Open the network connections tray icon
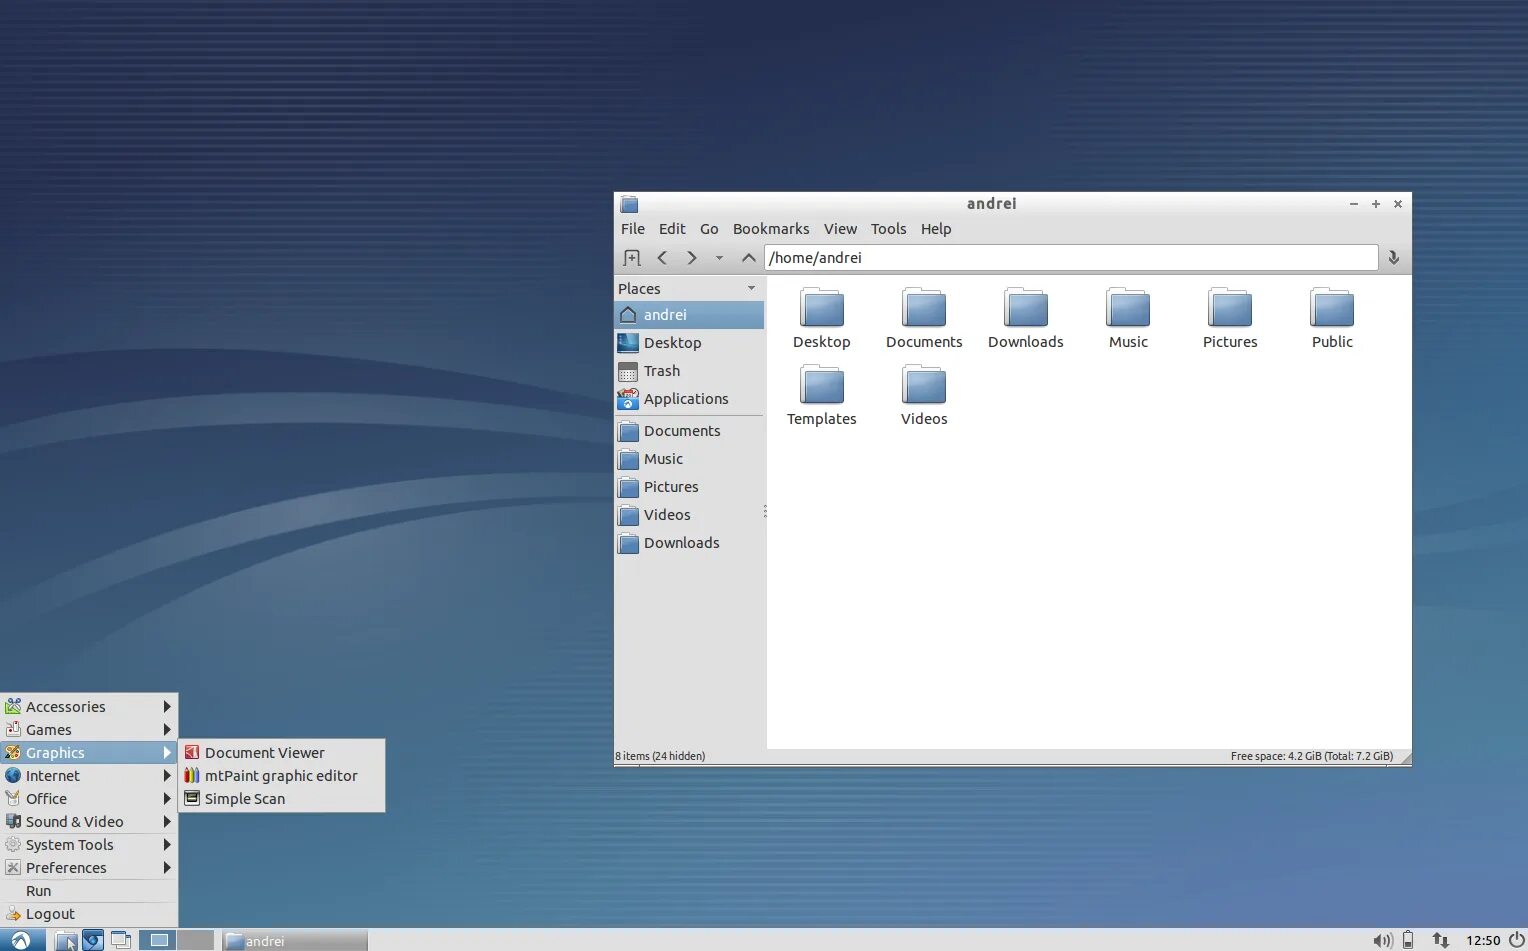This screenshot has height=951, width=1528. 1440,940
